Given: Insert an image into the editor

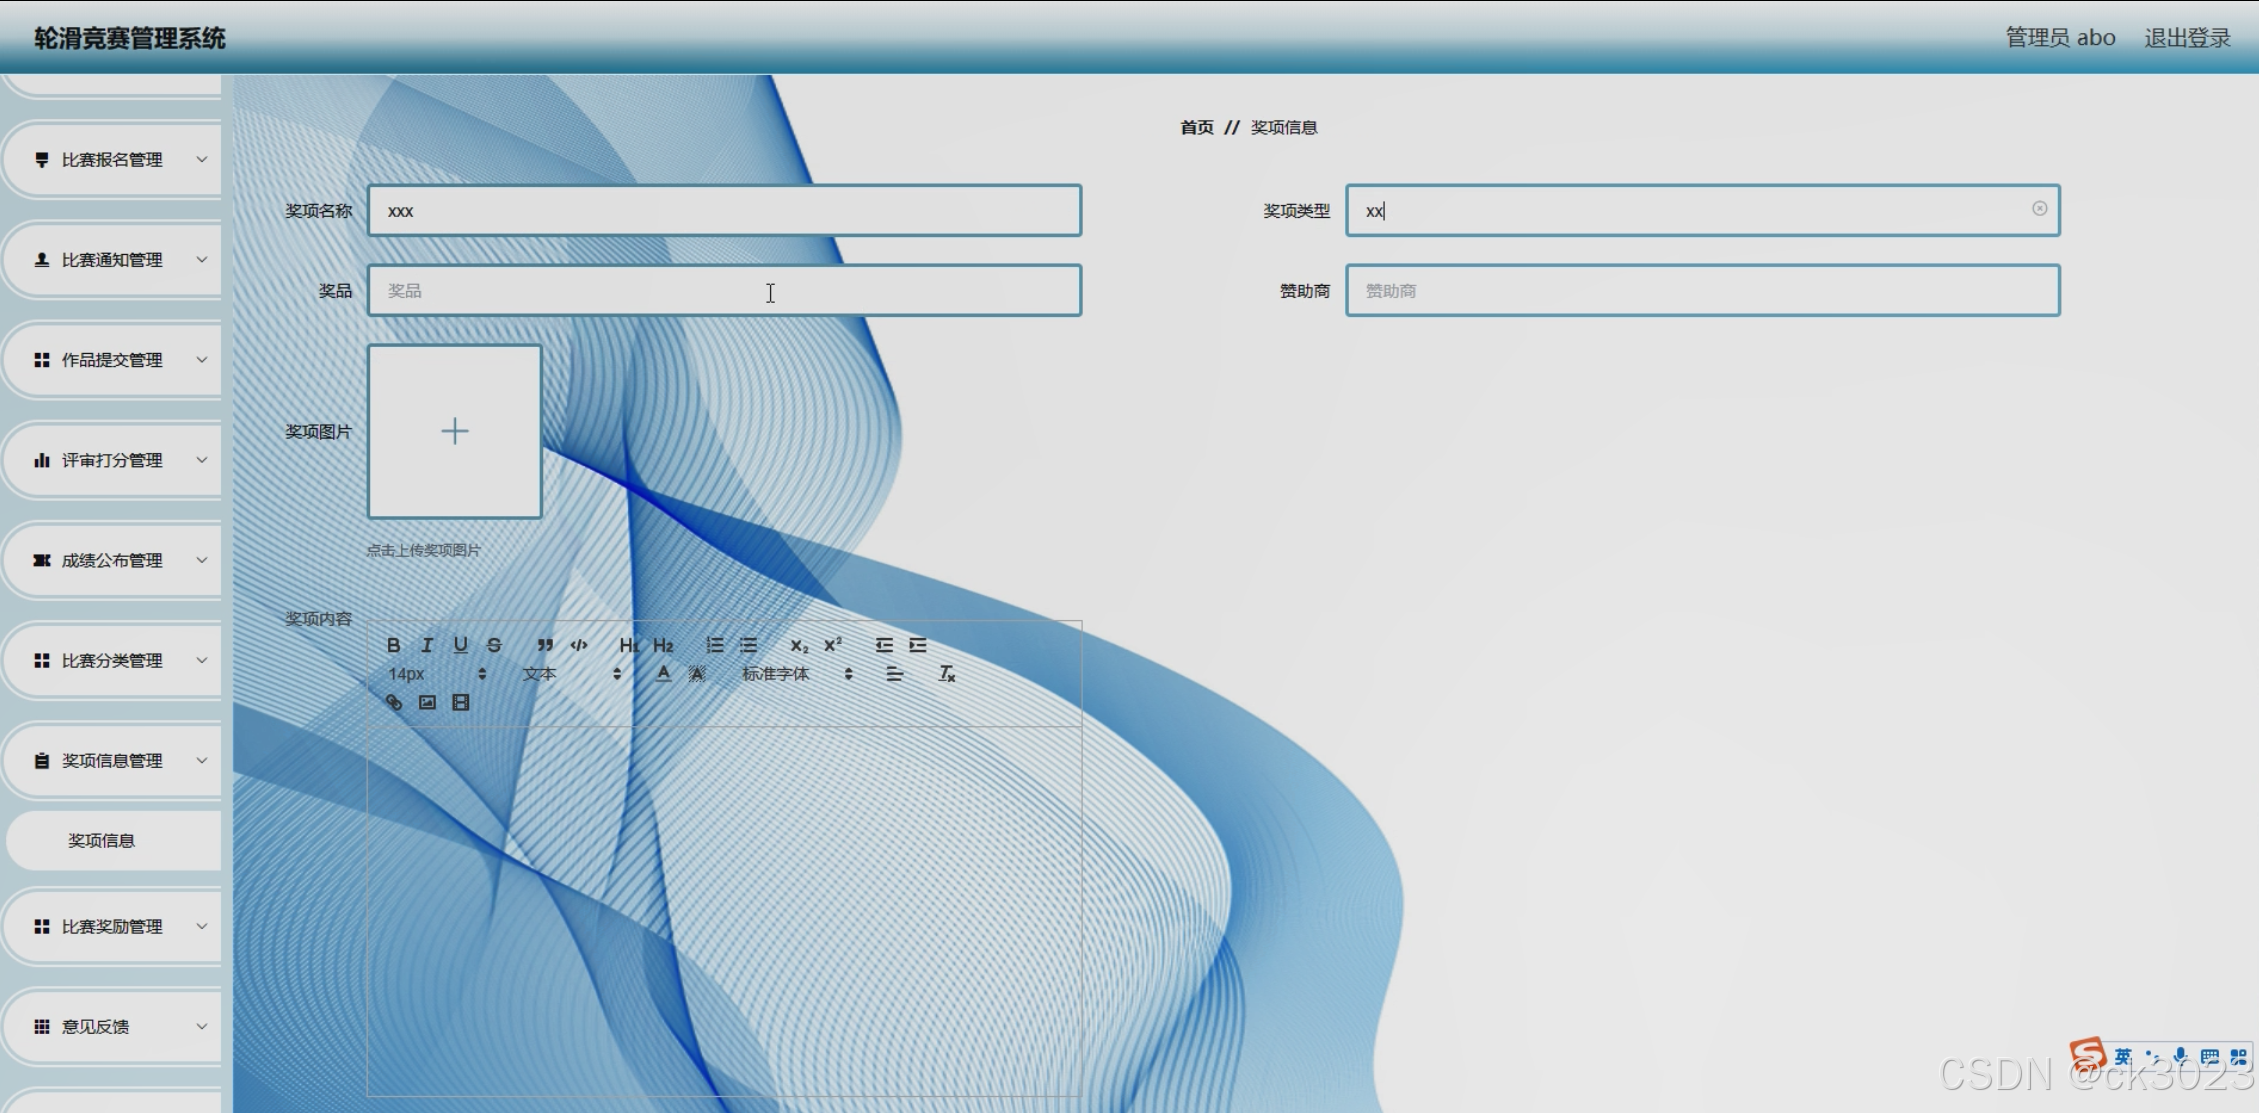Looking at the screenshot, I should (x=427, y=702).
